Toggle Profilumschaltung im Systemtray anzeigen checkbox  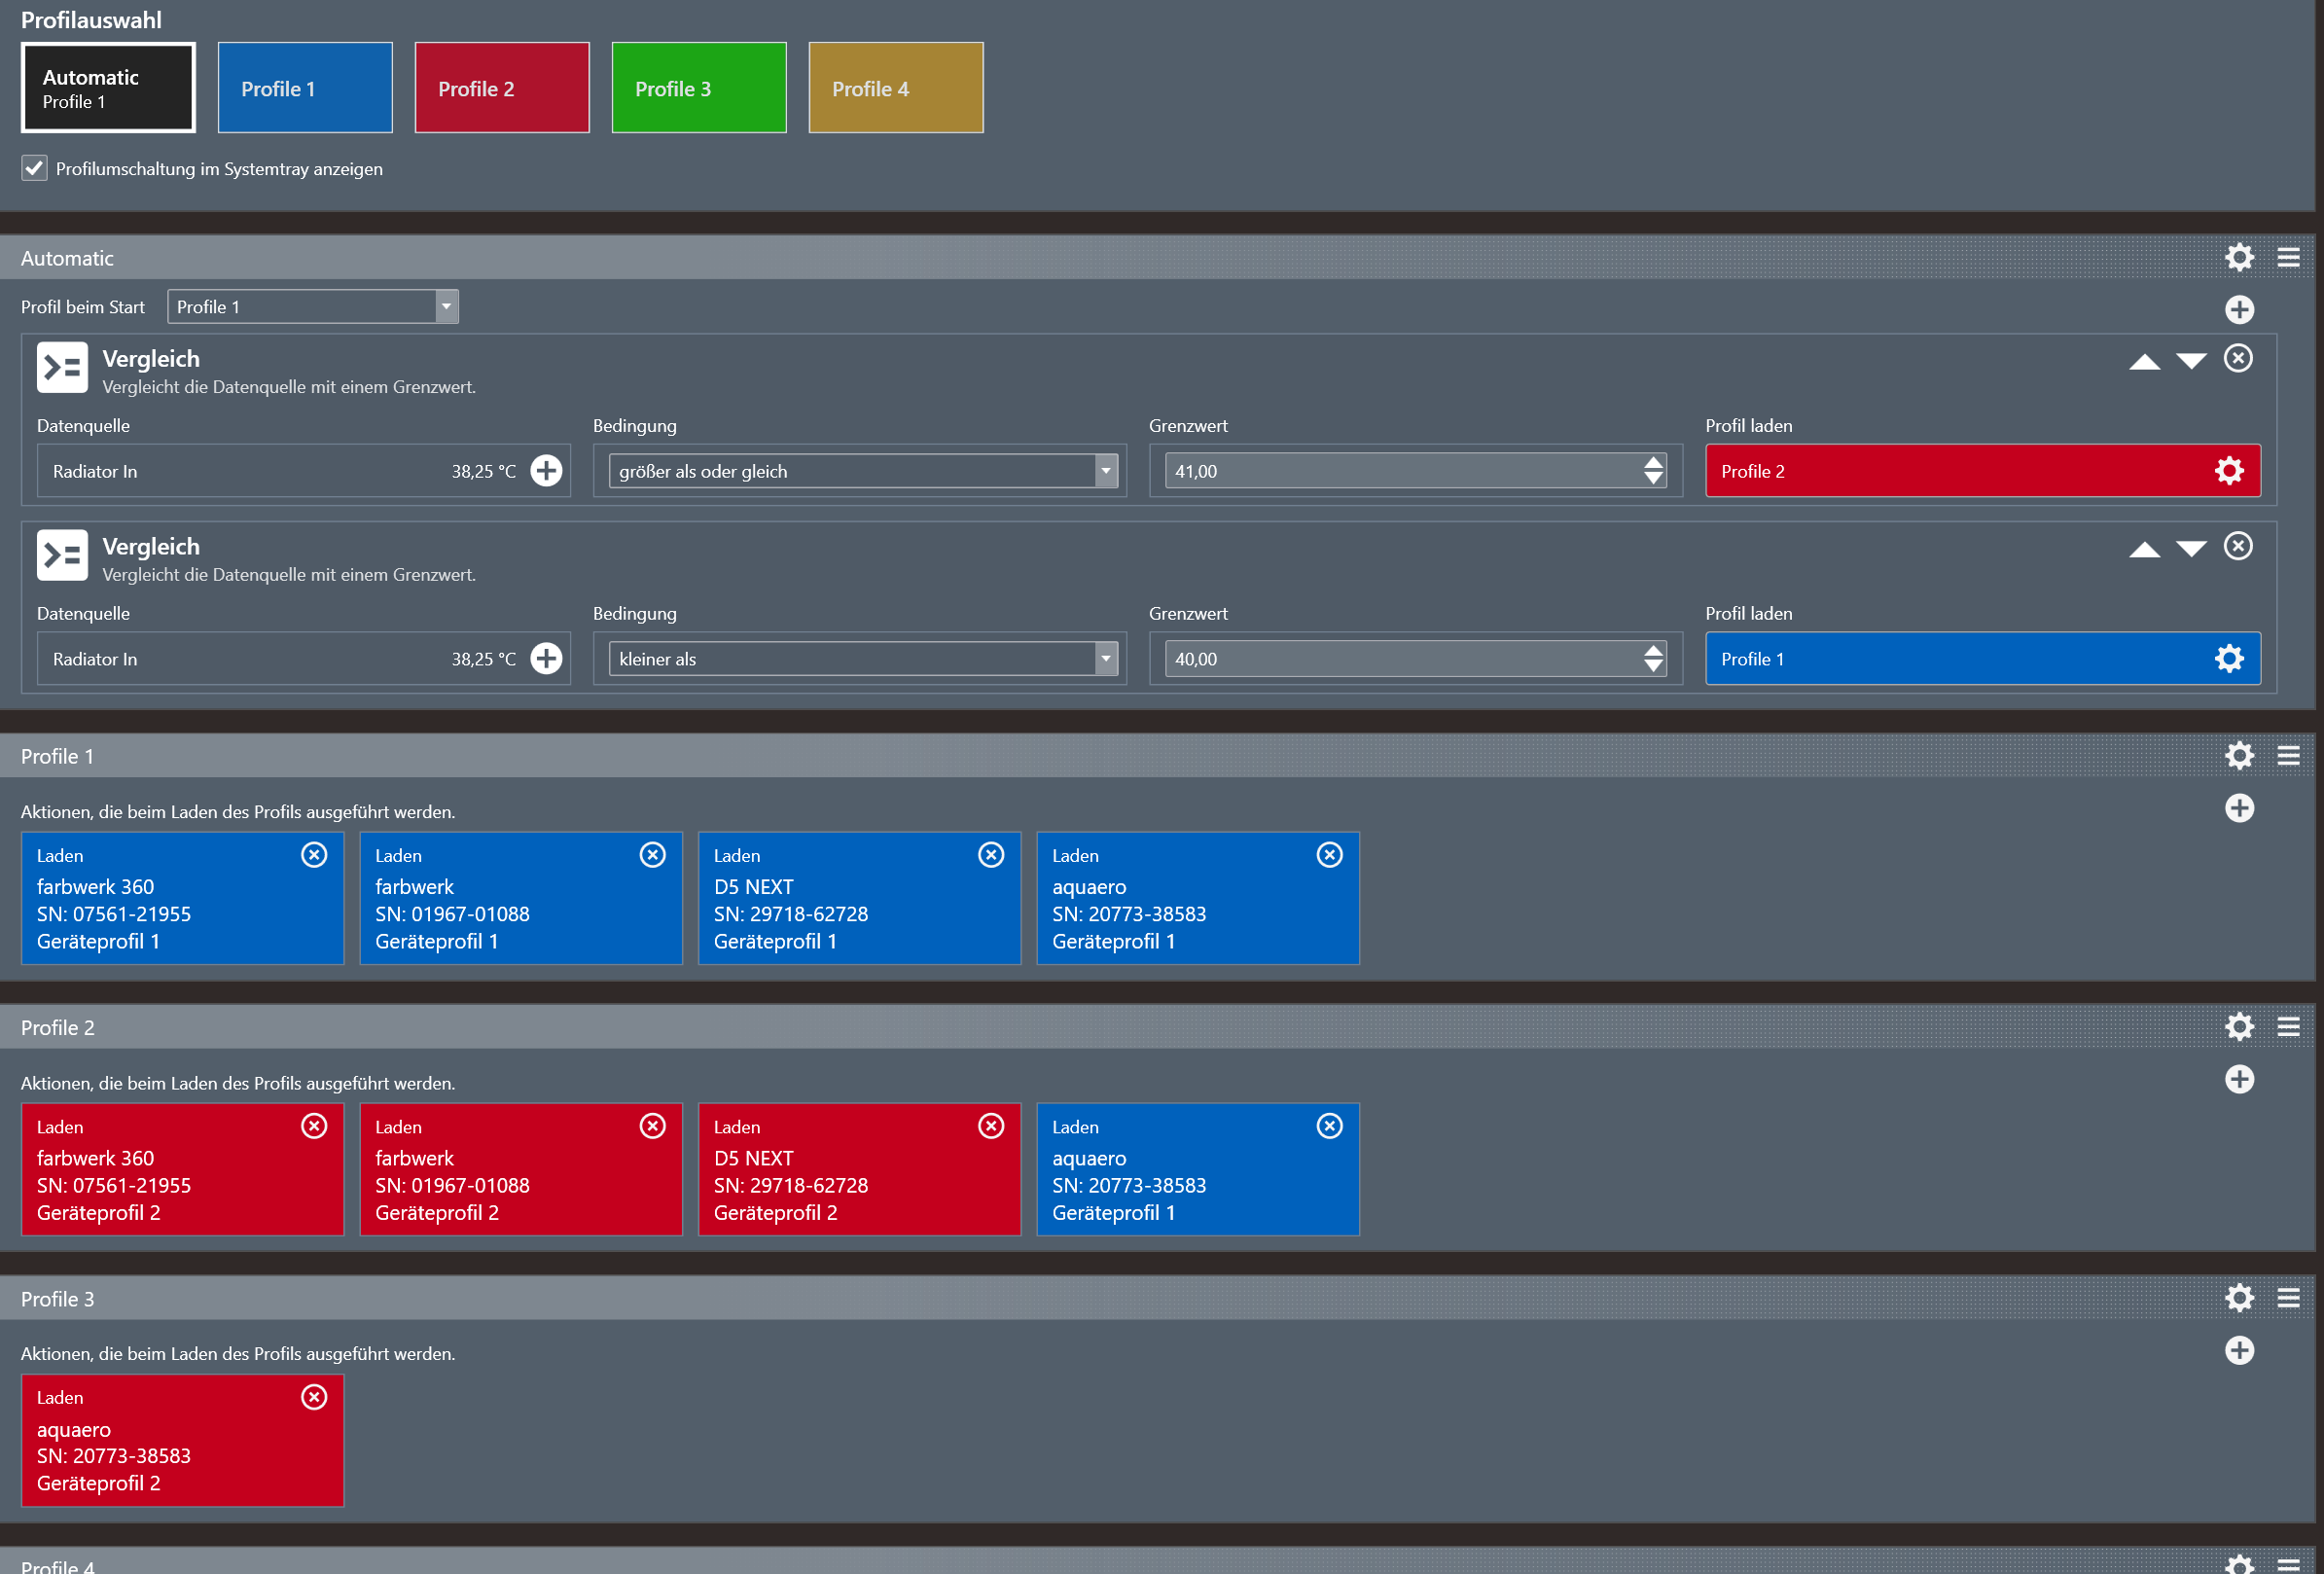(x=34, y=168)
